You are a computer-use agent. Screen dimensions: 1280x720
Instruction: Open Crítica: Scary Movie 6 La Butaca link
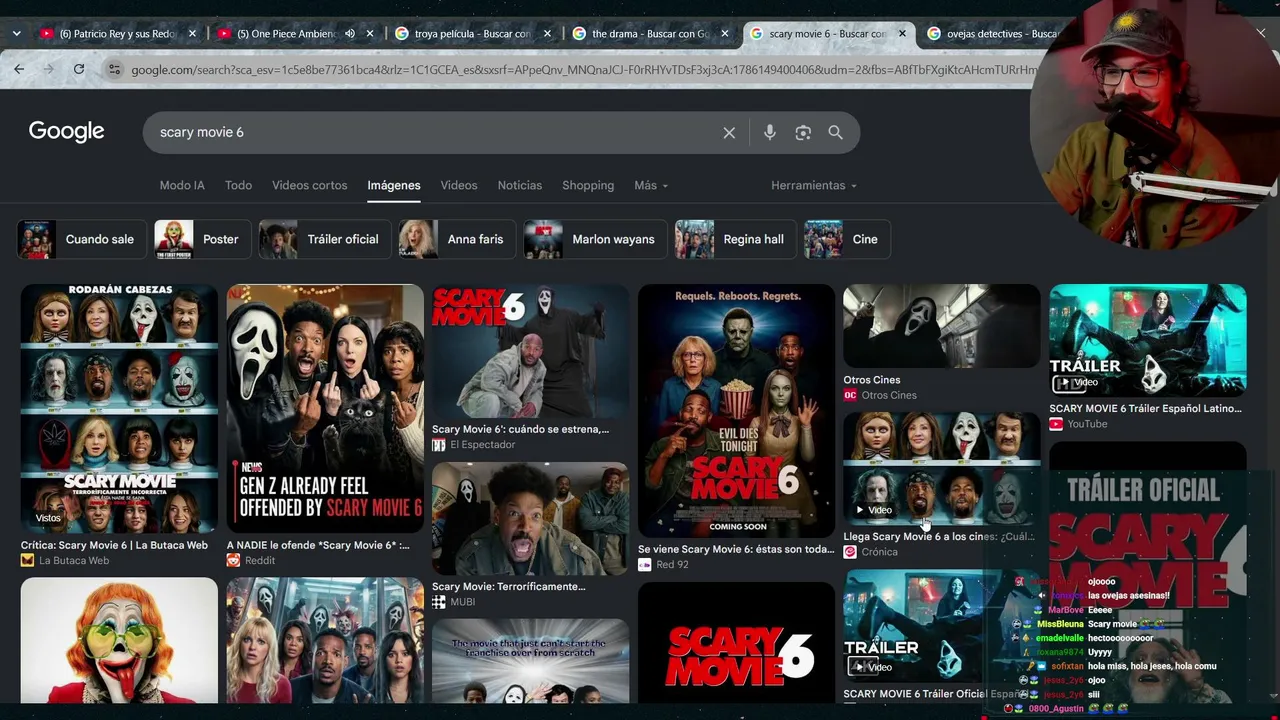tap(114, 546)
